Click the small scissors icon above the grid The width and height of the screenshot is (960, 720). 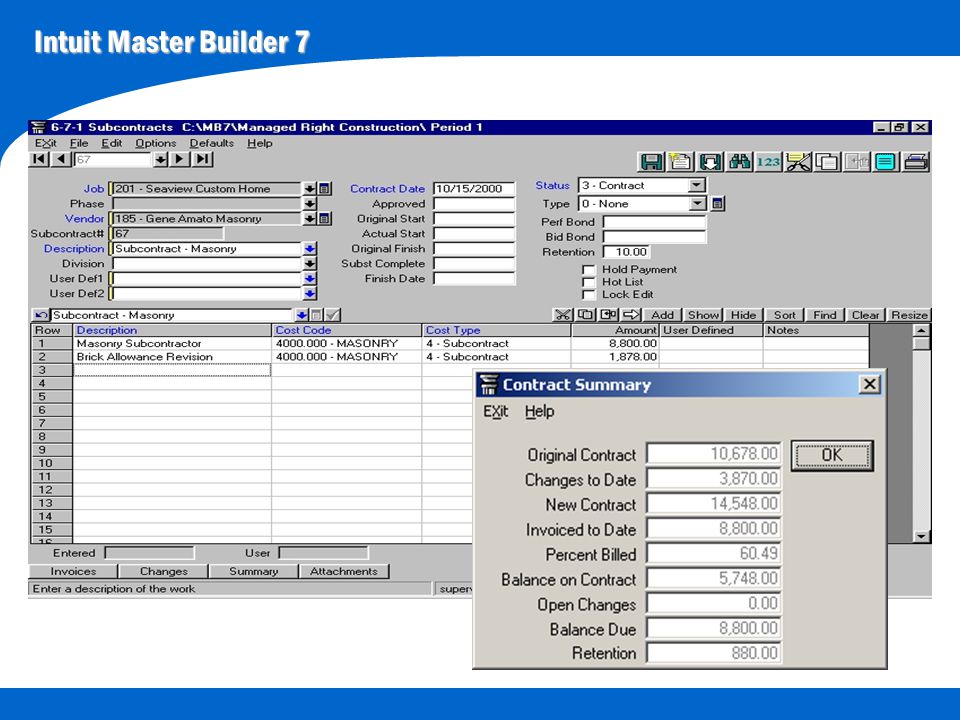pos(563,315)
